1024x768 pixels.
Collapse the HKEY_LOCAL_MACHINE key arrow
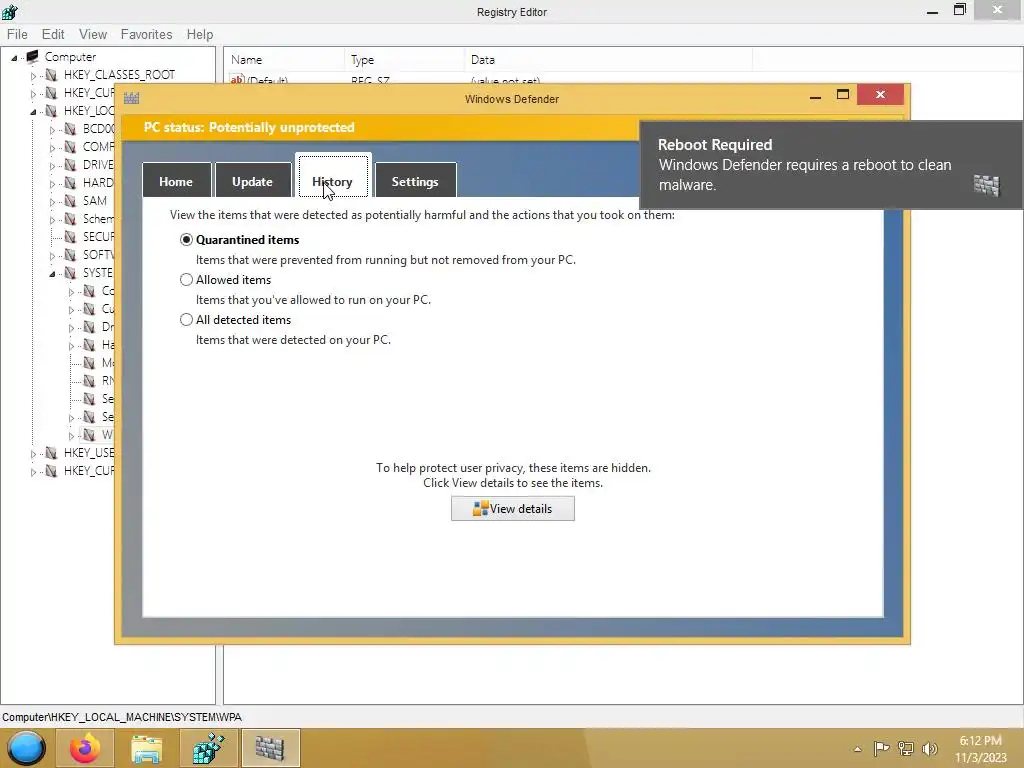pos(33,112)
